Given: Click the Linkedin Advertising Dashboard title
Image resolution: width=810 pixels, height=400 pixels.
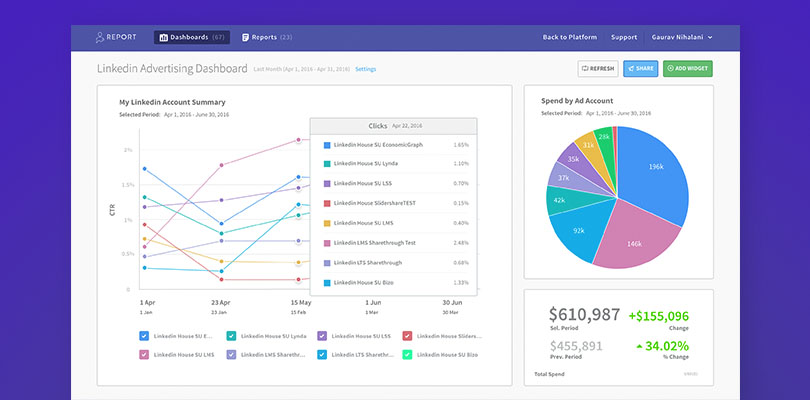Looking at the screenshot, I should tap(172, 68).
